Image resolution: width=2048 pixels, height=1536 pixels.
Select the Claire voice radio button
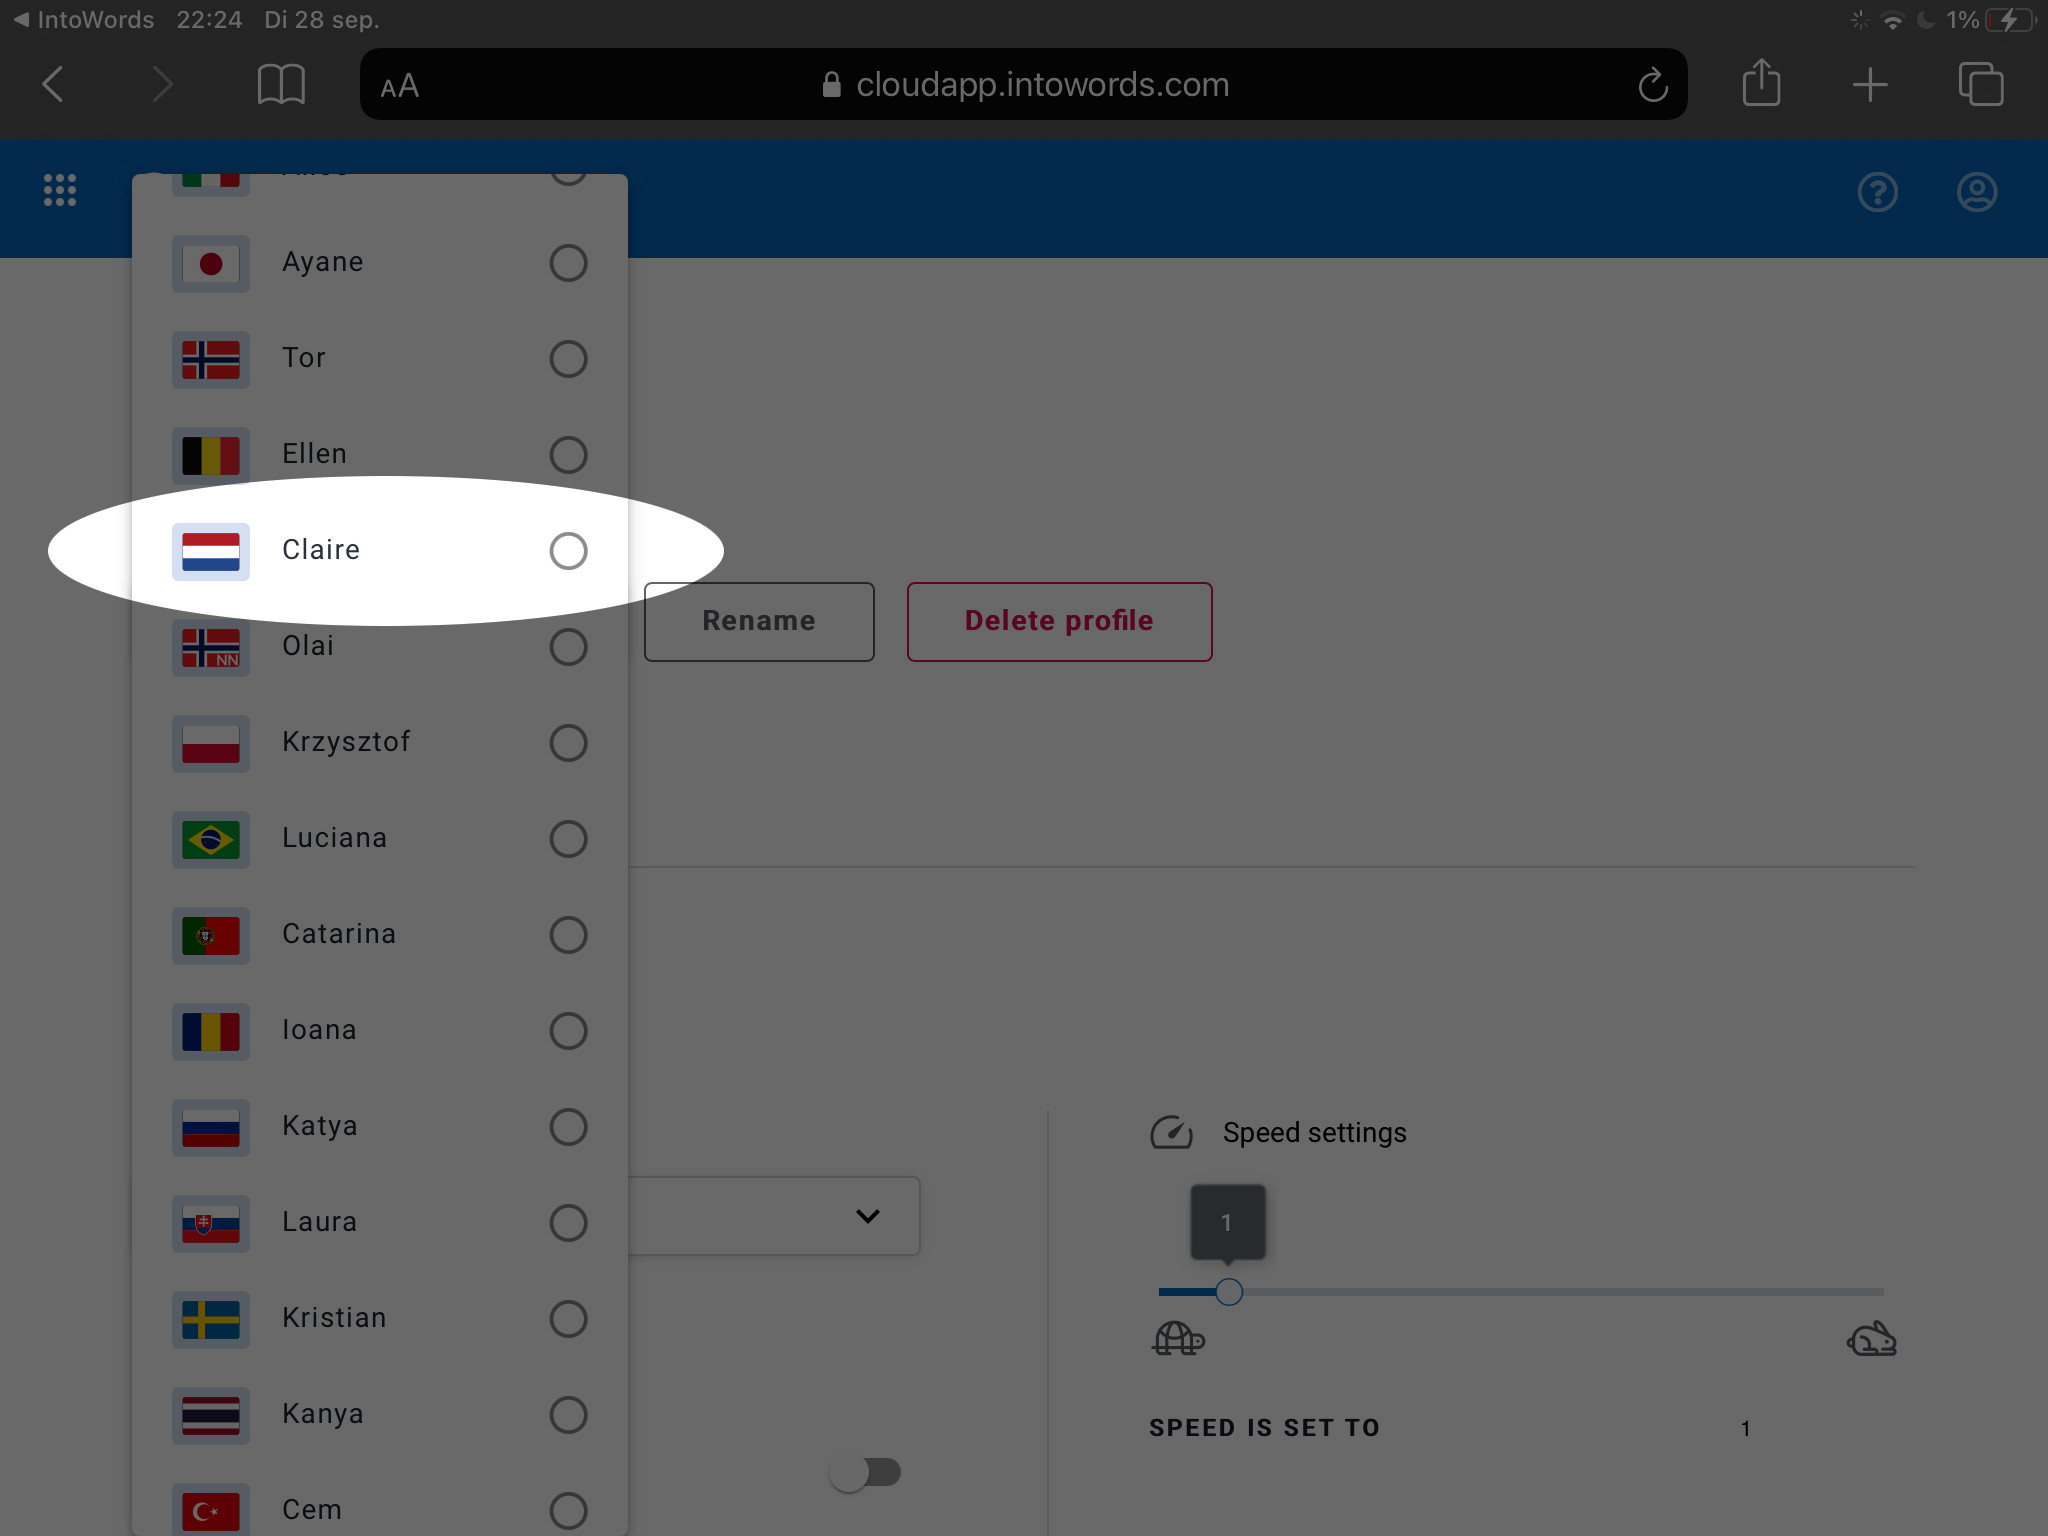[568, 550]
